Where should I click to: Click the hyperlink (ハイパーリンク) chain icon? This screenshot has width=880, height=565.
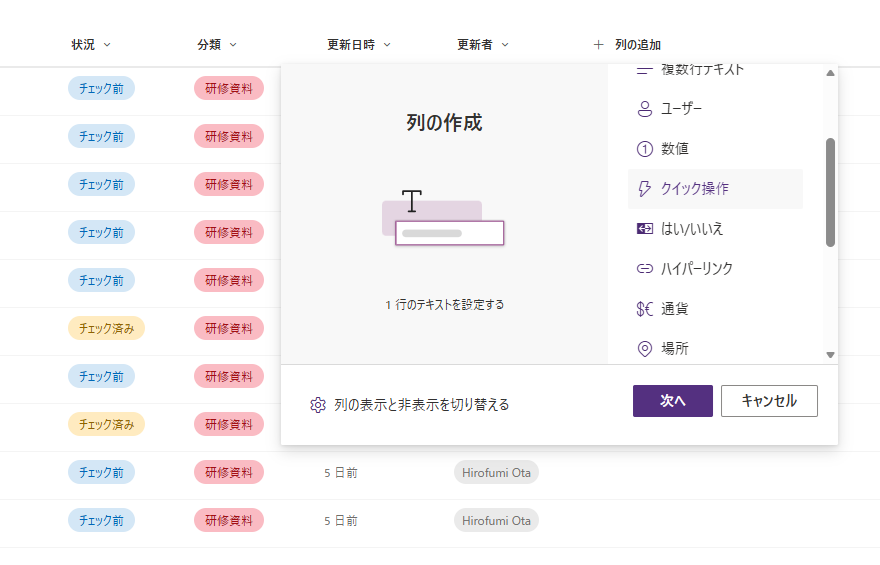[x=645, y=269]
